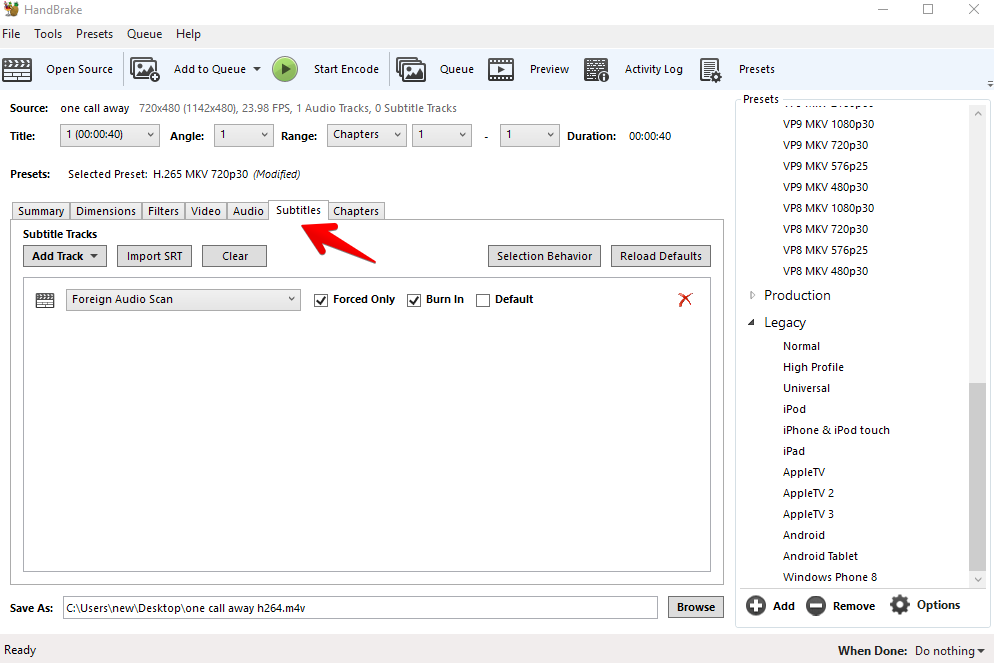Image resolution: width=994 pixels, height=663 pixels.
Task: Open the File menu
Action: 11,34
